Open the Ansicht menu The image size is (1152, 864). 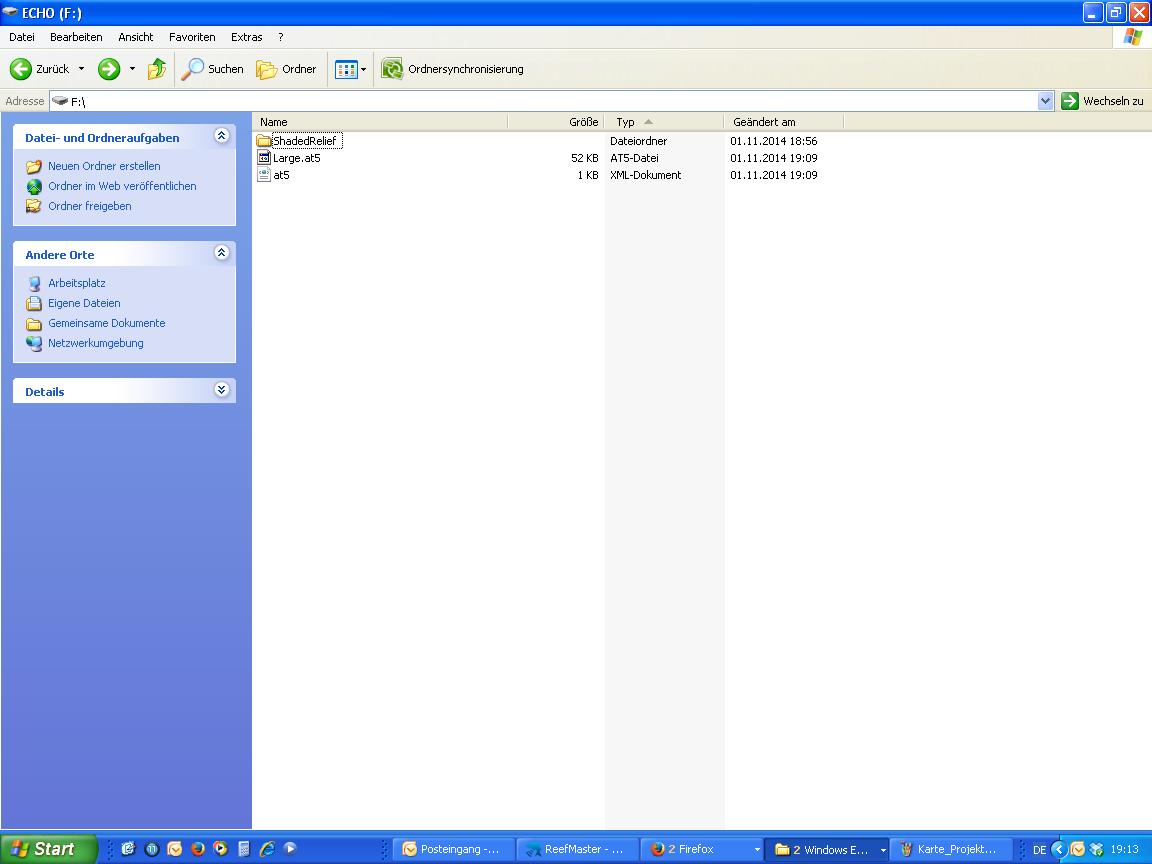tap(136, 37)
